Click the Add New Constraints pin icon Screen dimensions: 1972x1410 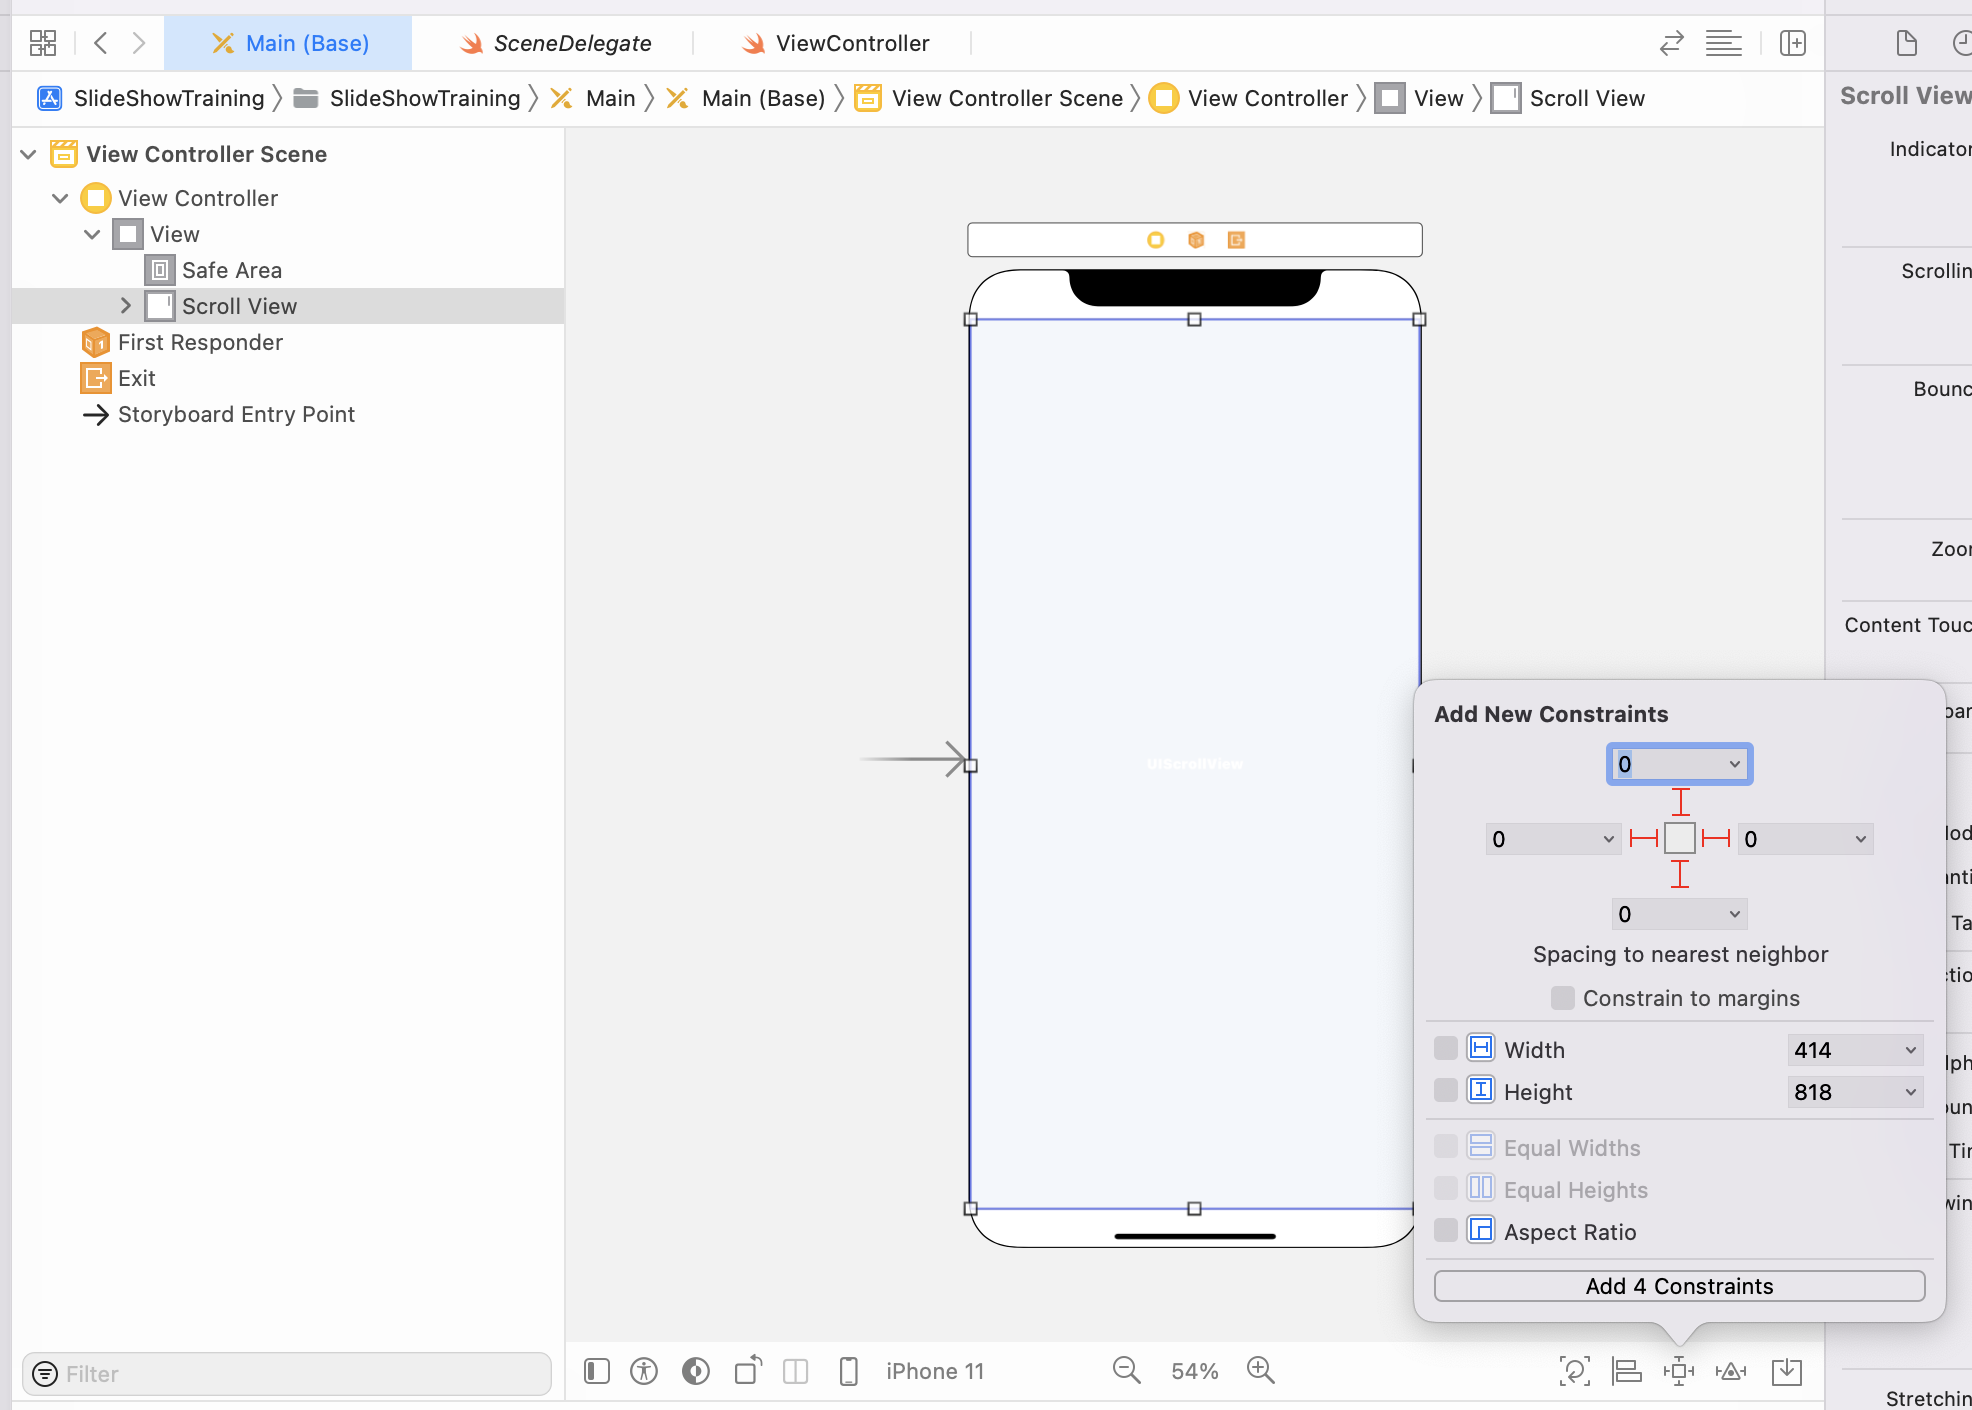click(x=1679, y=1371)
